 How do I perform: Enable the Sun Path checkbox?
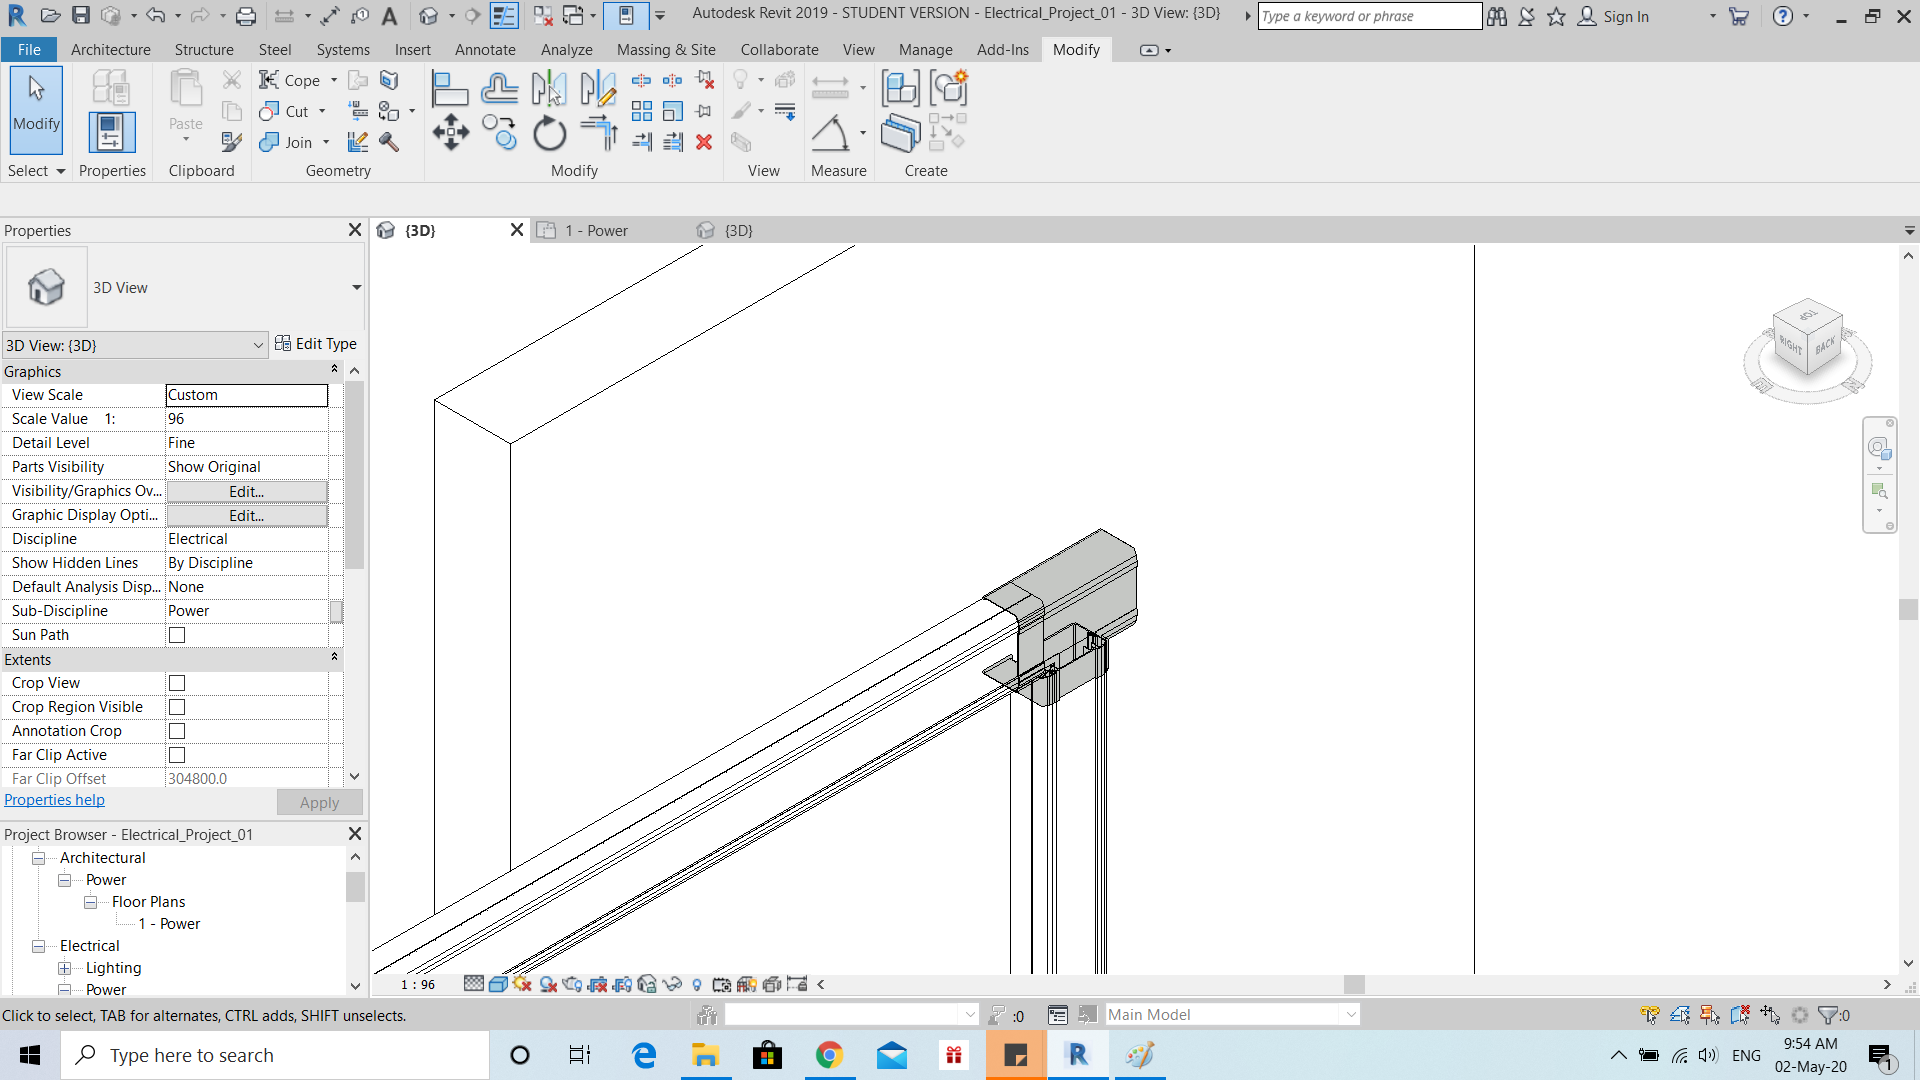pyautogui.click(x=177, y=634)
